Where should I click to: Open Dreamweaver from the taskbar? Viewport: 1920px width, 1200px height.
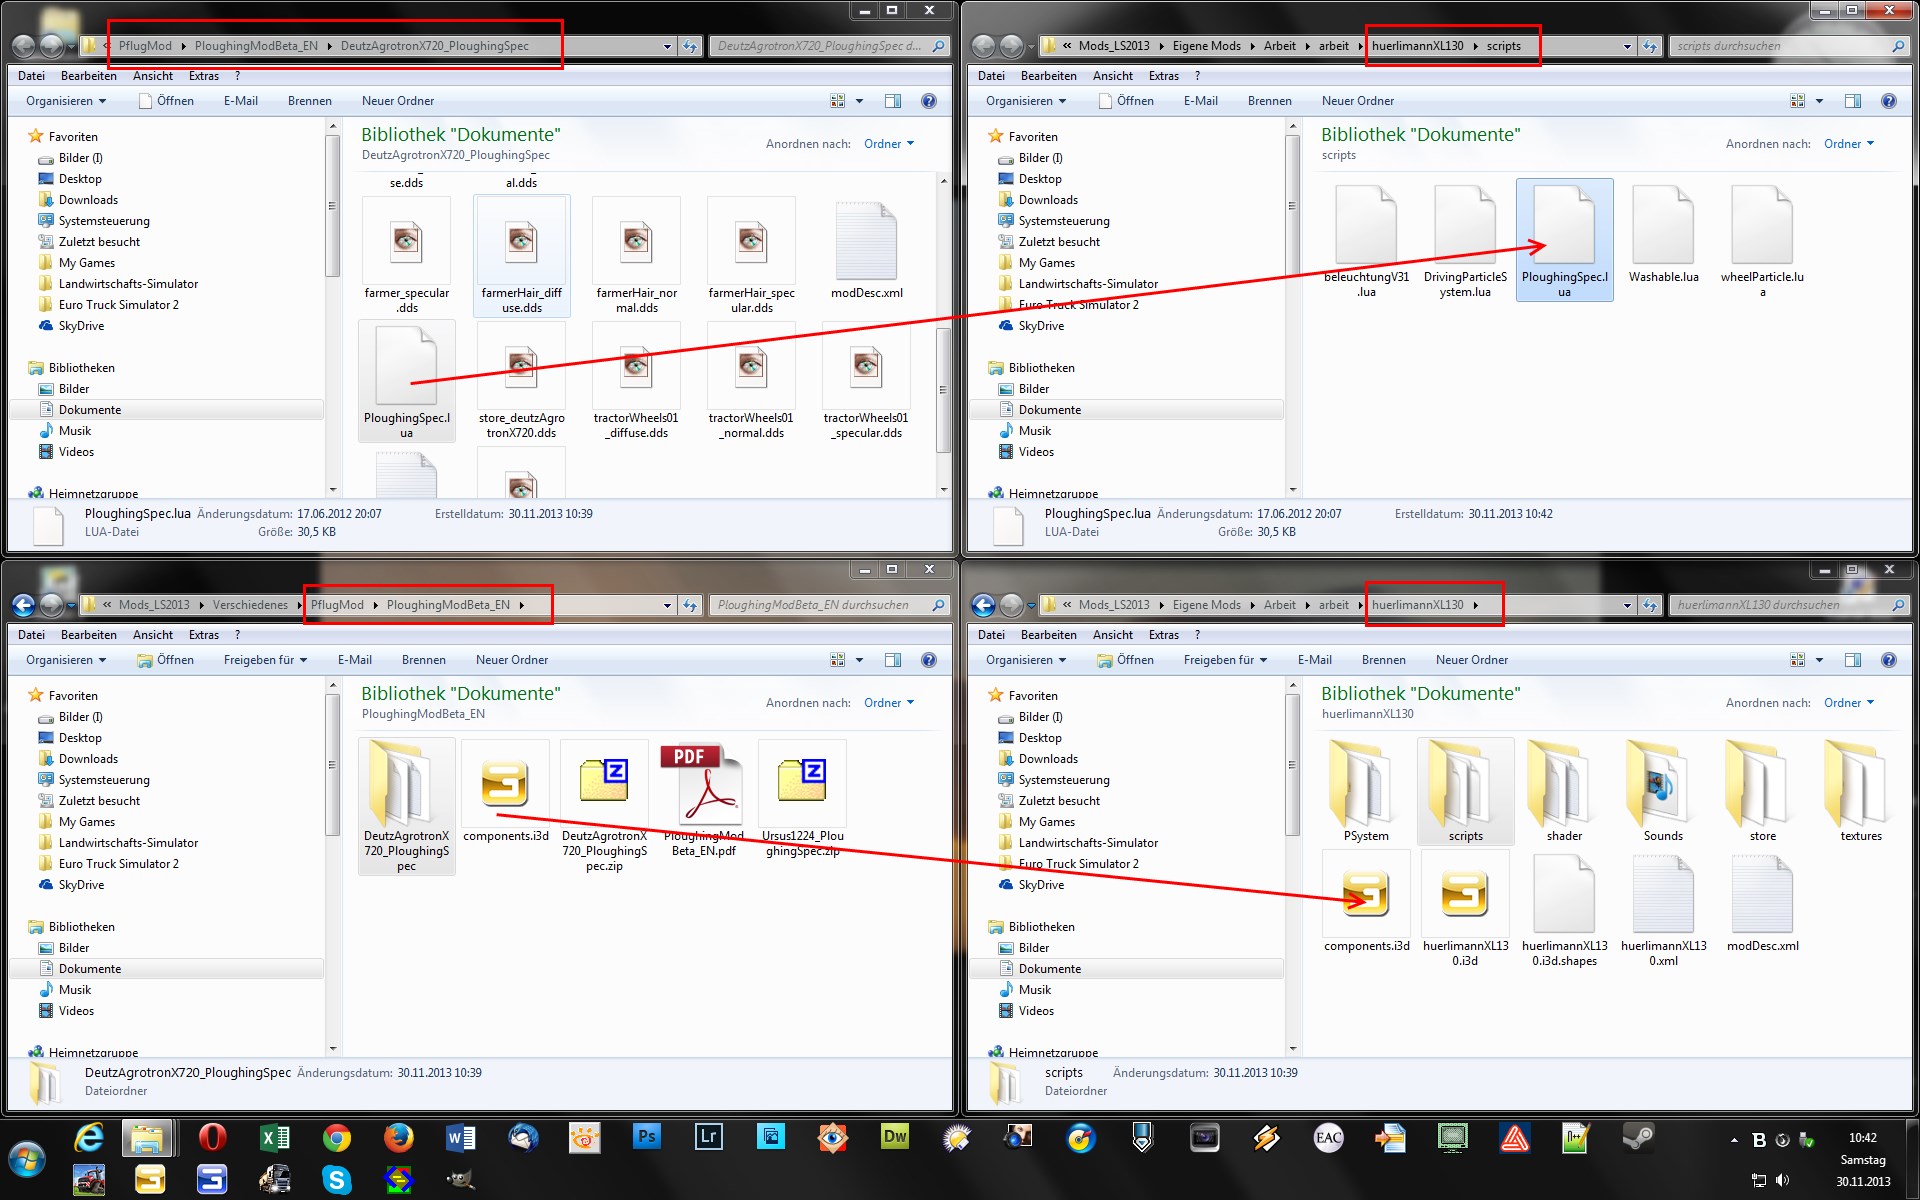point(894,1137)
